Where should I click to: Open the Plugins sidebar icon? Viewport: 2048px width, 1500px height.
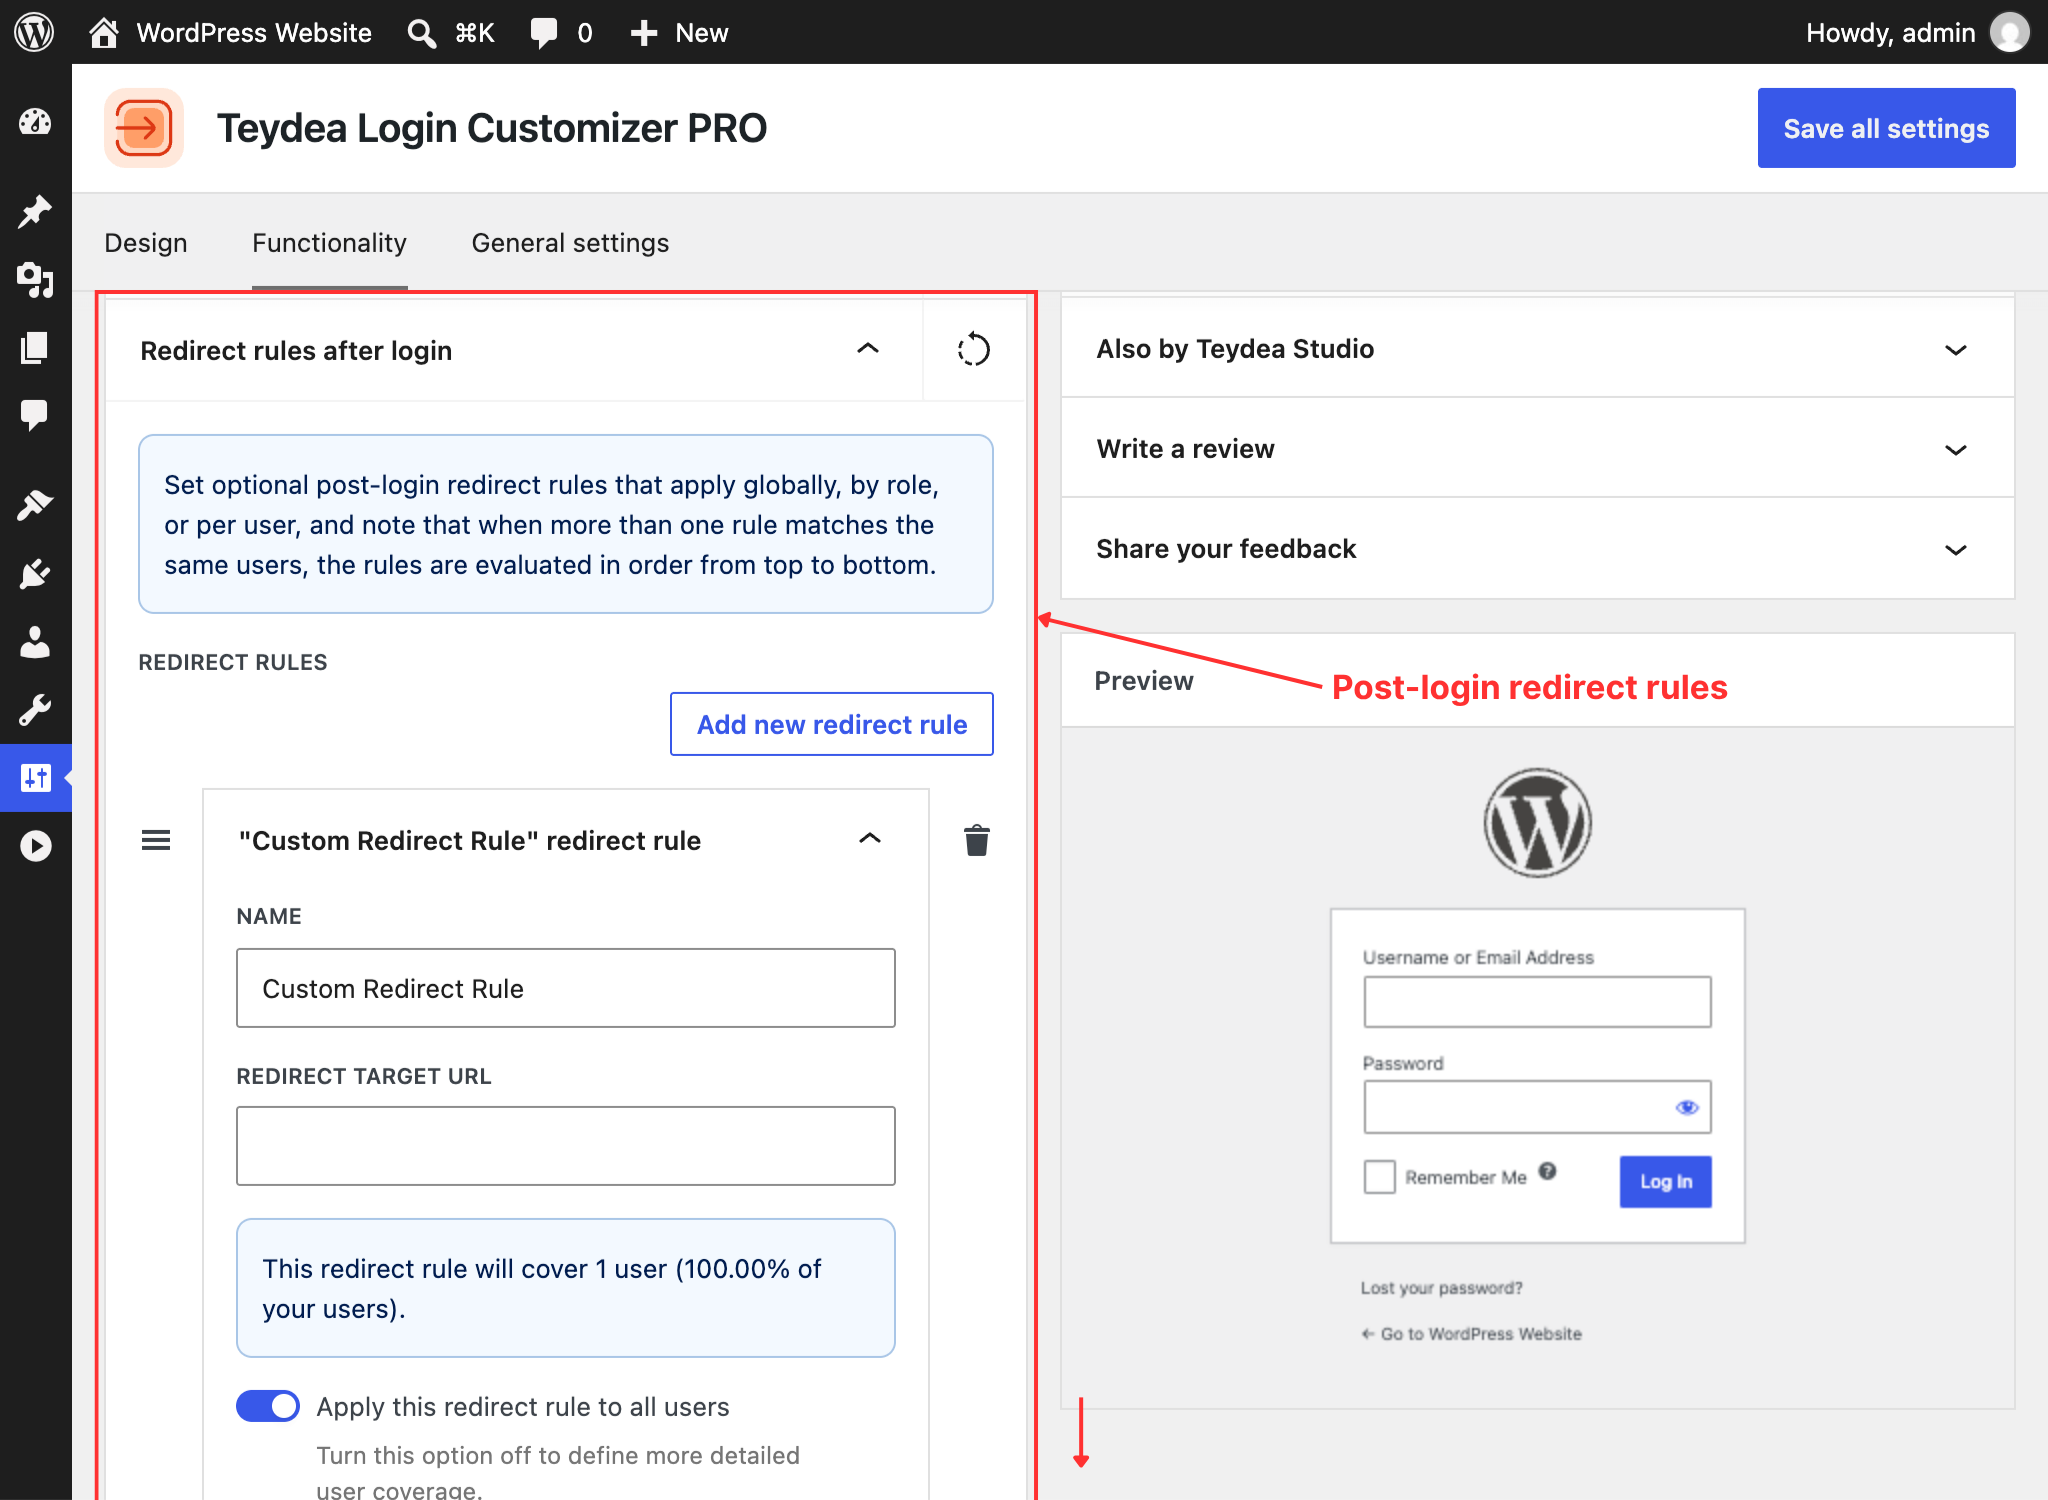click(x=35, y=574)
